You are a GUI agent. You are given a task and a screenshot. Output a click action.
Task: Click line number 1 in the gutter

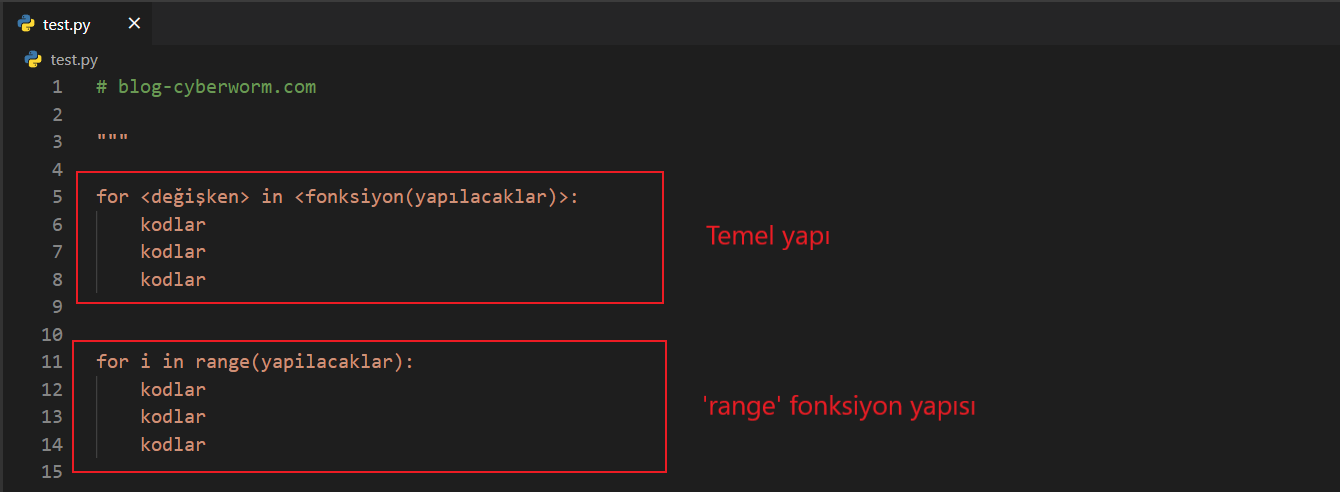[57, 87]
